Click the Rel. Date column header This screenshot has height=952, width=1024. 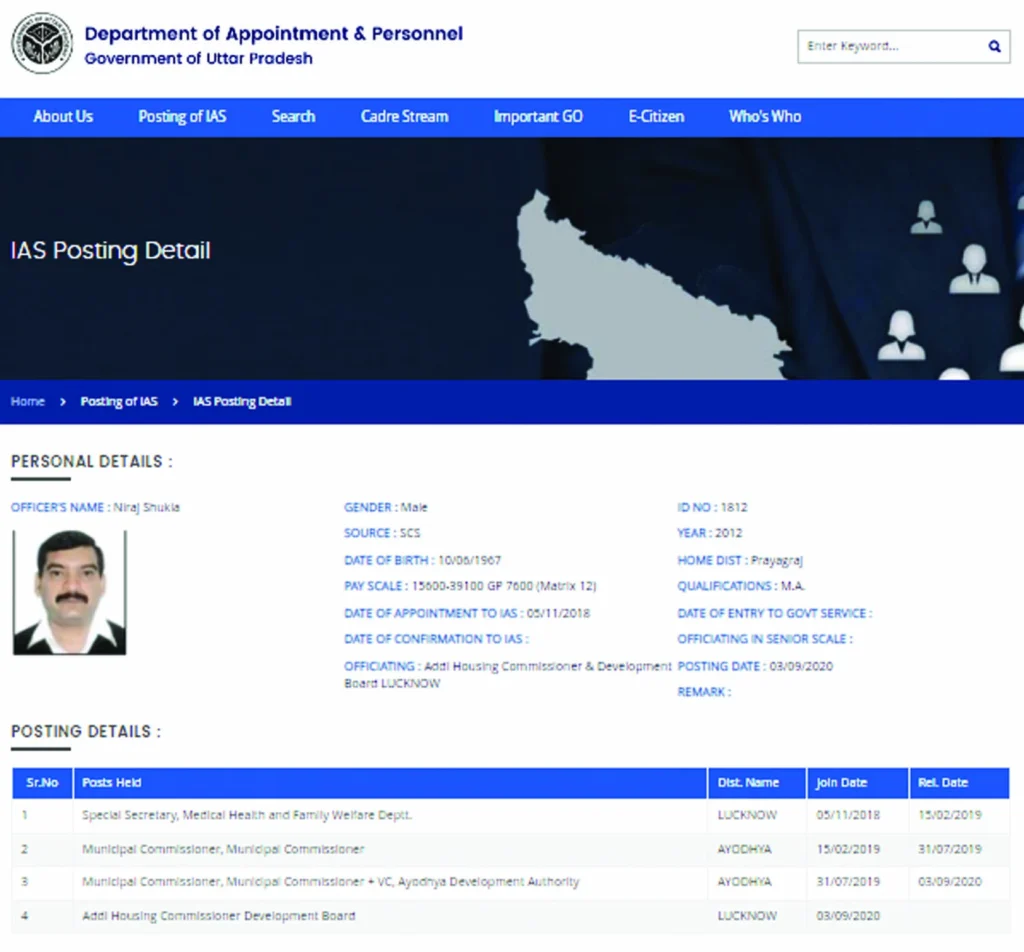(x=943, y=782)
